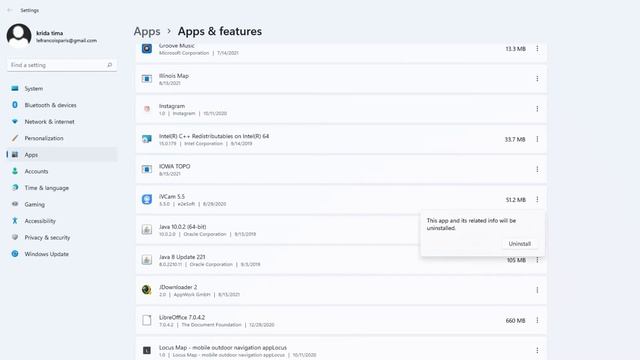This screenshot has height=360, width=640.
Task: Open Accounts settings
Action: pos(62,171)
